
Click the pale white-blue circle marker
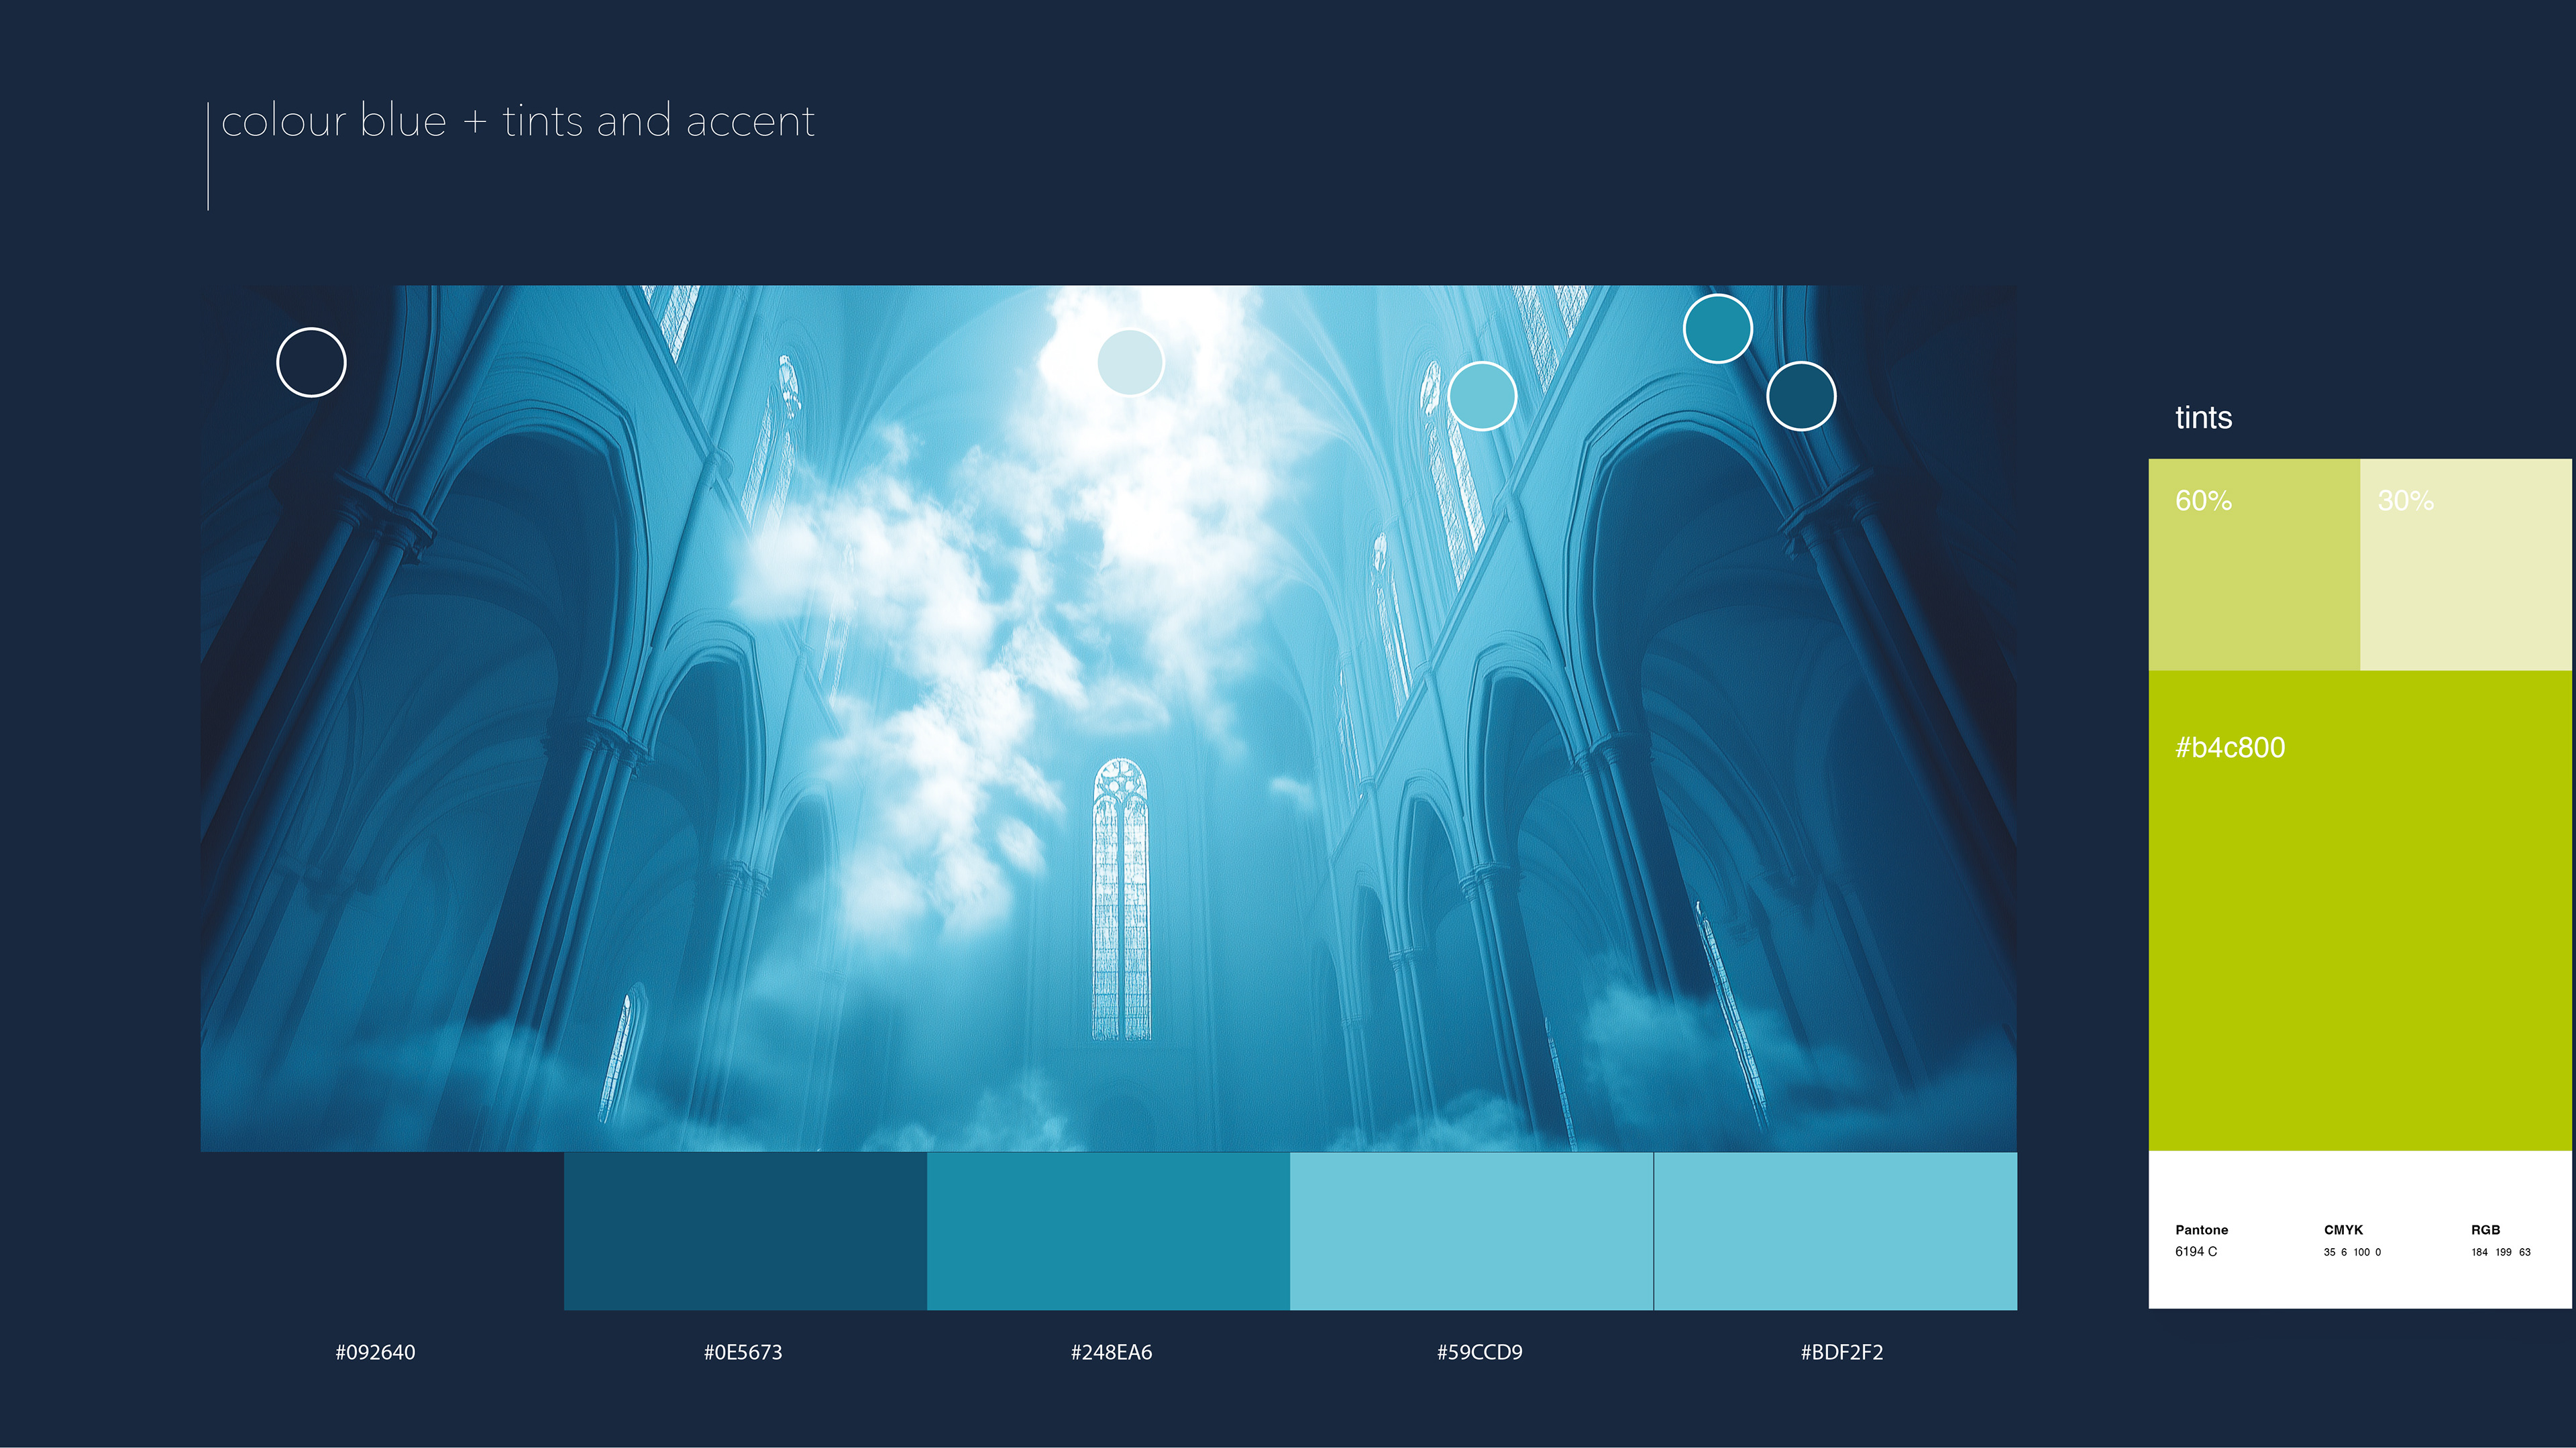1130,362
